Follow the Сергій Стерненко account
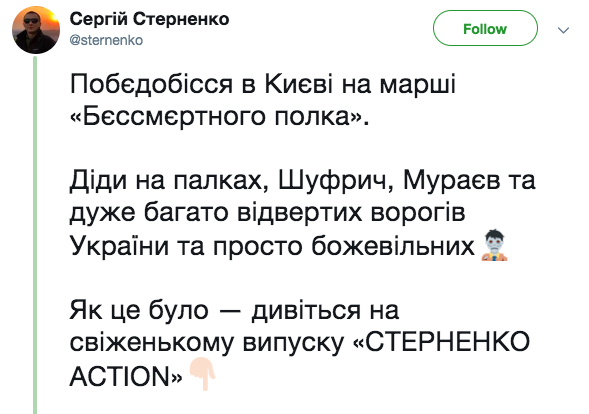The height and width of the screenshot is (414, 589). (x=485, y=28)
